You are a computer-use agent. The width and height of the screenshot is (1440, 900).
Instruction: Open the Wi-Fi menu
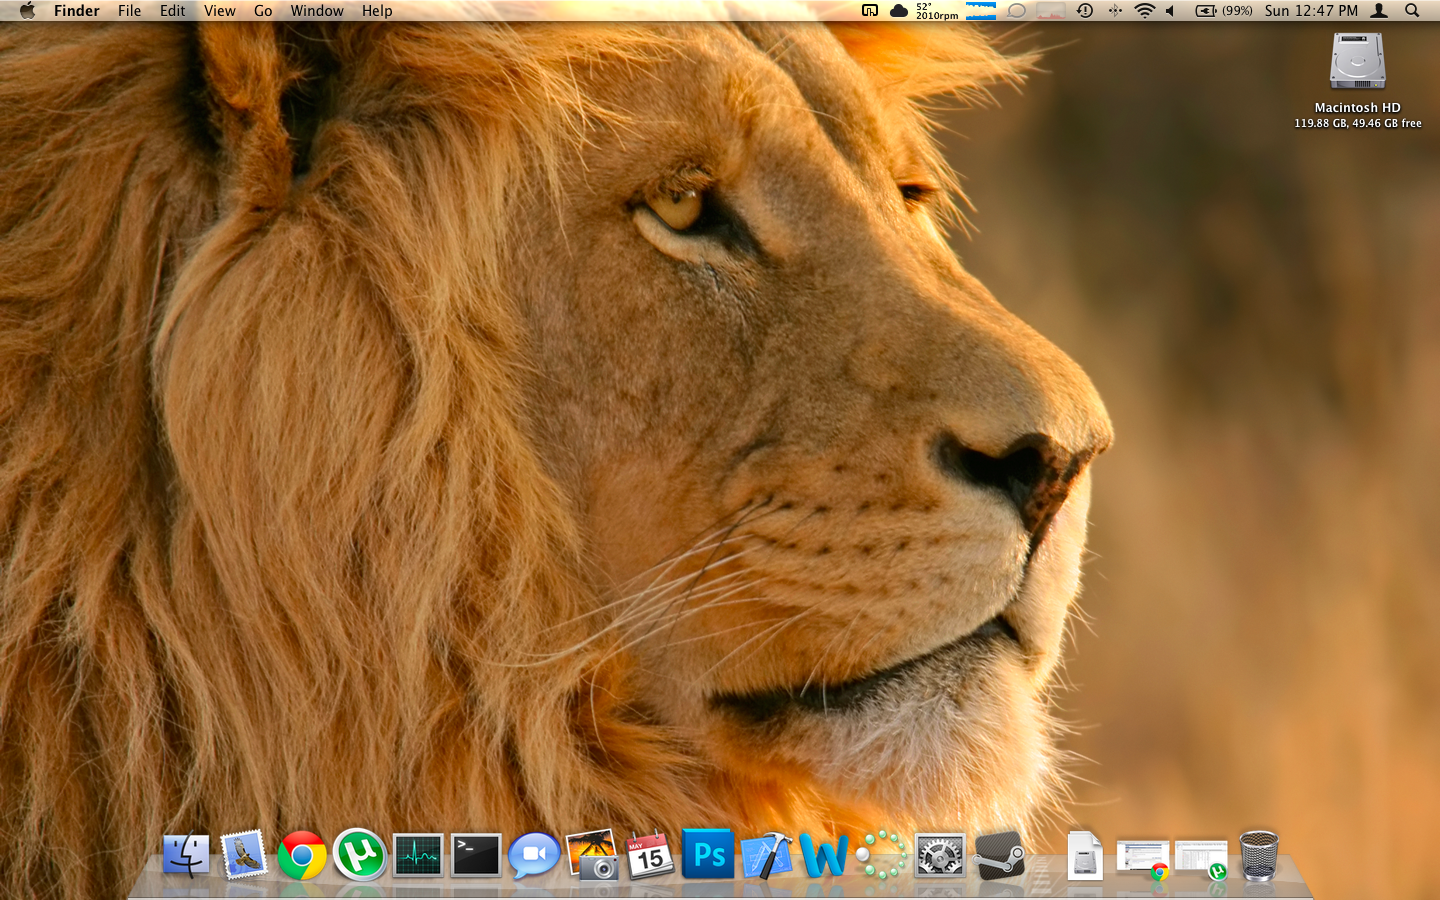click(1145, 11)
